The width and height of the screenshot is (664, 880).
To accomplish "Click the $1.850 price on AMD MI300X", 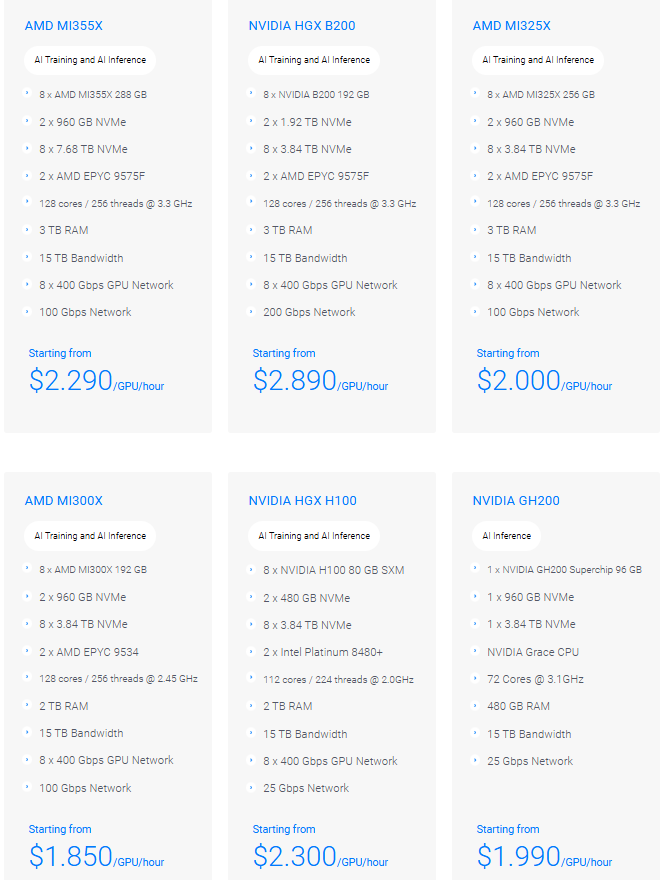I will pyautogui.click(x=70, y=857).
